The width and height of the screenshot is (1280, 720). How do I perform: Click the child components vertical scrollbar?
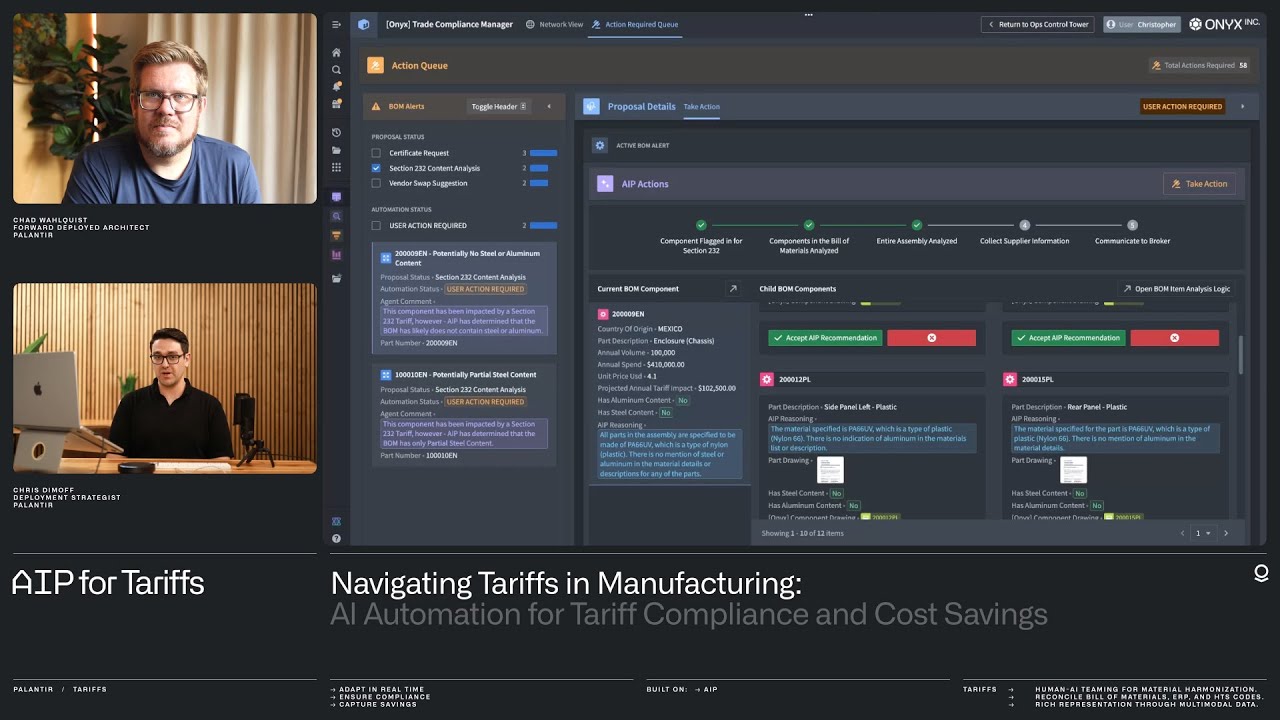tap(1241, 355)
